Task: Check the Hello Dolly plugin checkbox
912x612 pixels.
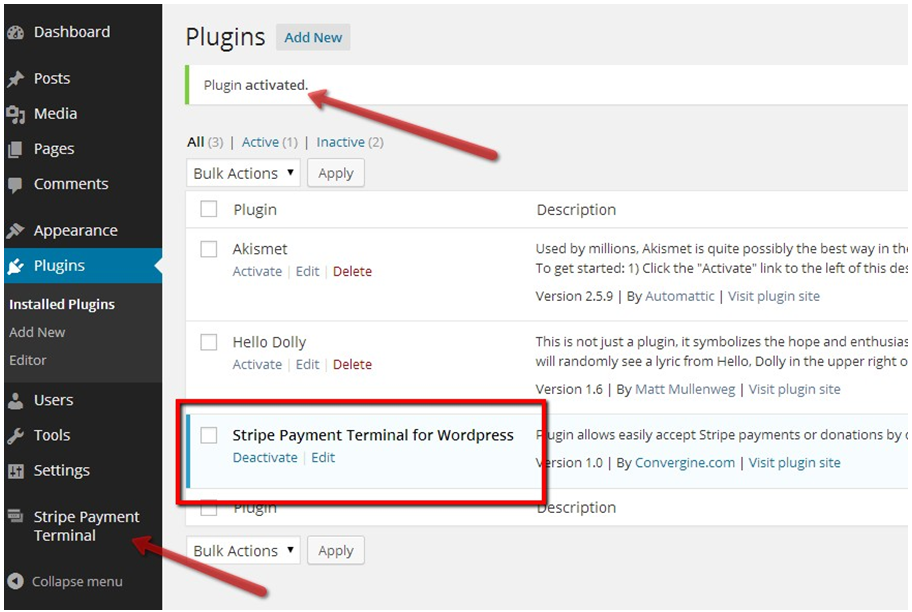Action: (209, 342)
